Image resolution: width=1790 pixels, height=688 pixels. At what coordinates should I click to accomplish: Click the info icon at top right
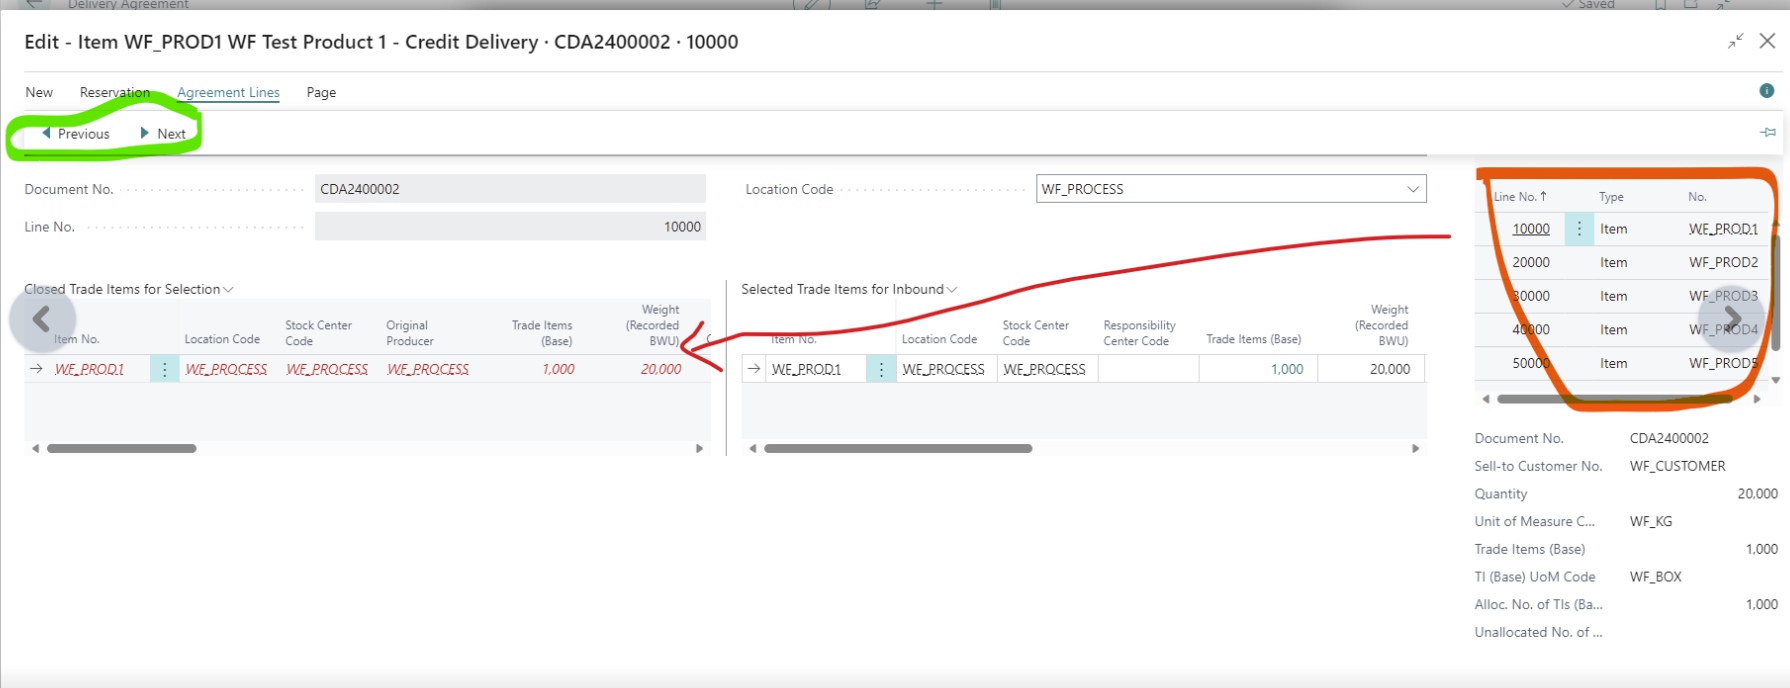point(1767,91)
